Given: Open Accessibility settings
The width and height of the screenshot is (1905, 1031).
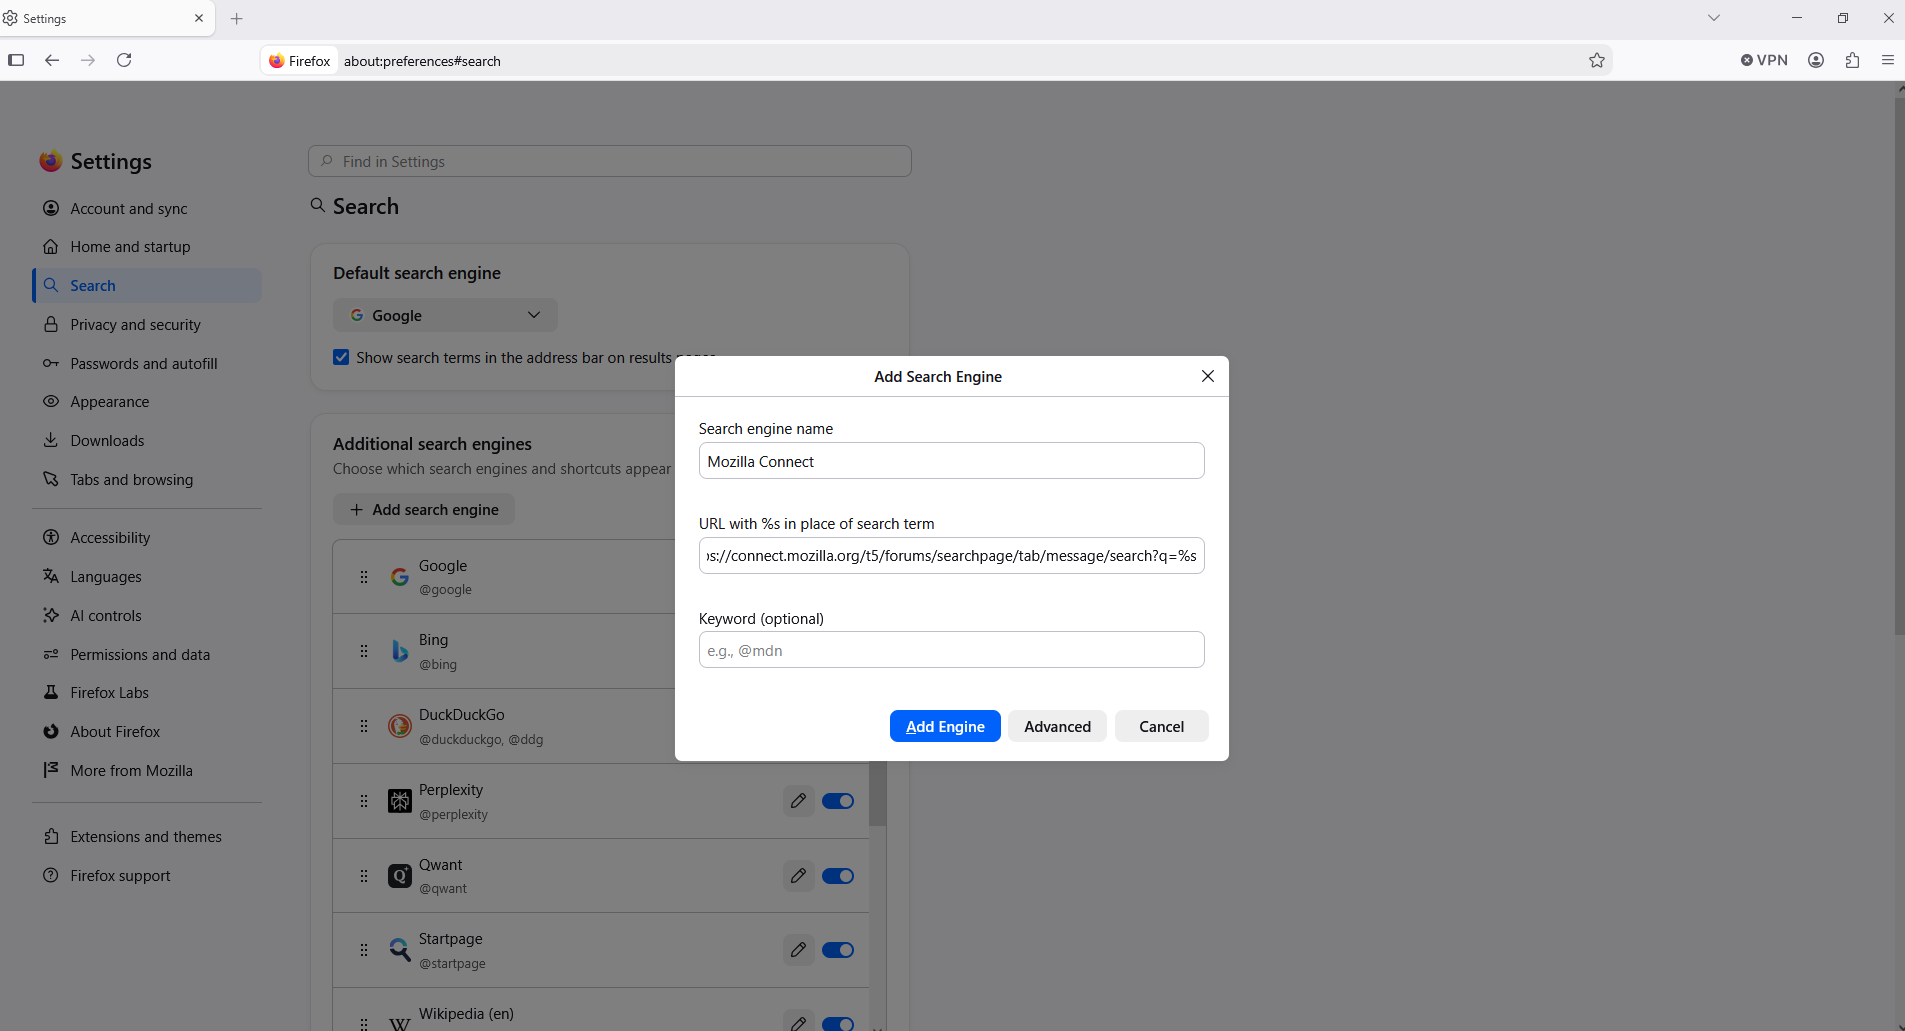Looking at the screenshot, I should click(148, 538).
